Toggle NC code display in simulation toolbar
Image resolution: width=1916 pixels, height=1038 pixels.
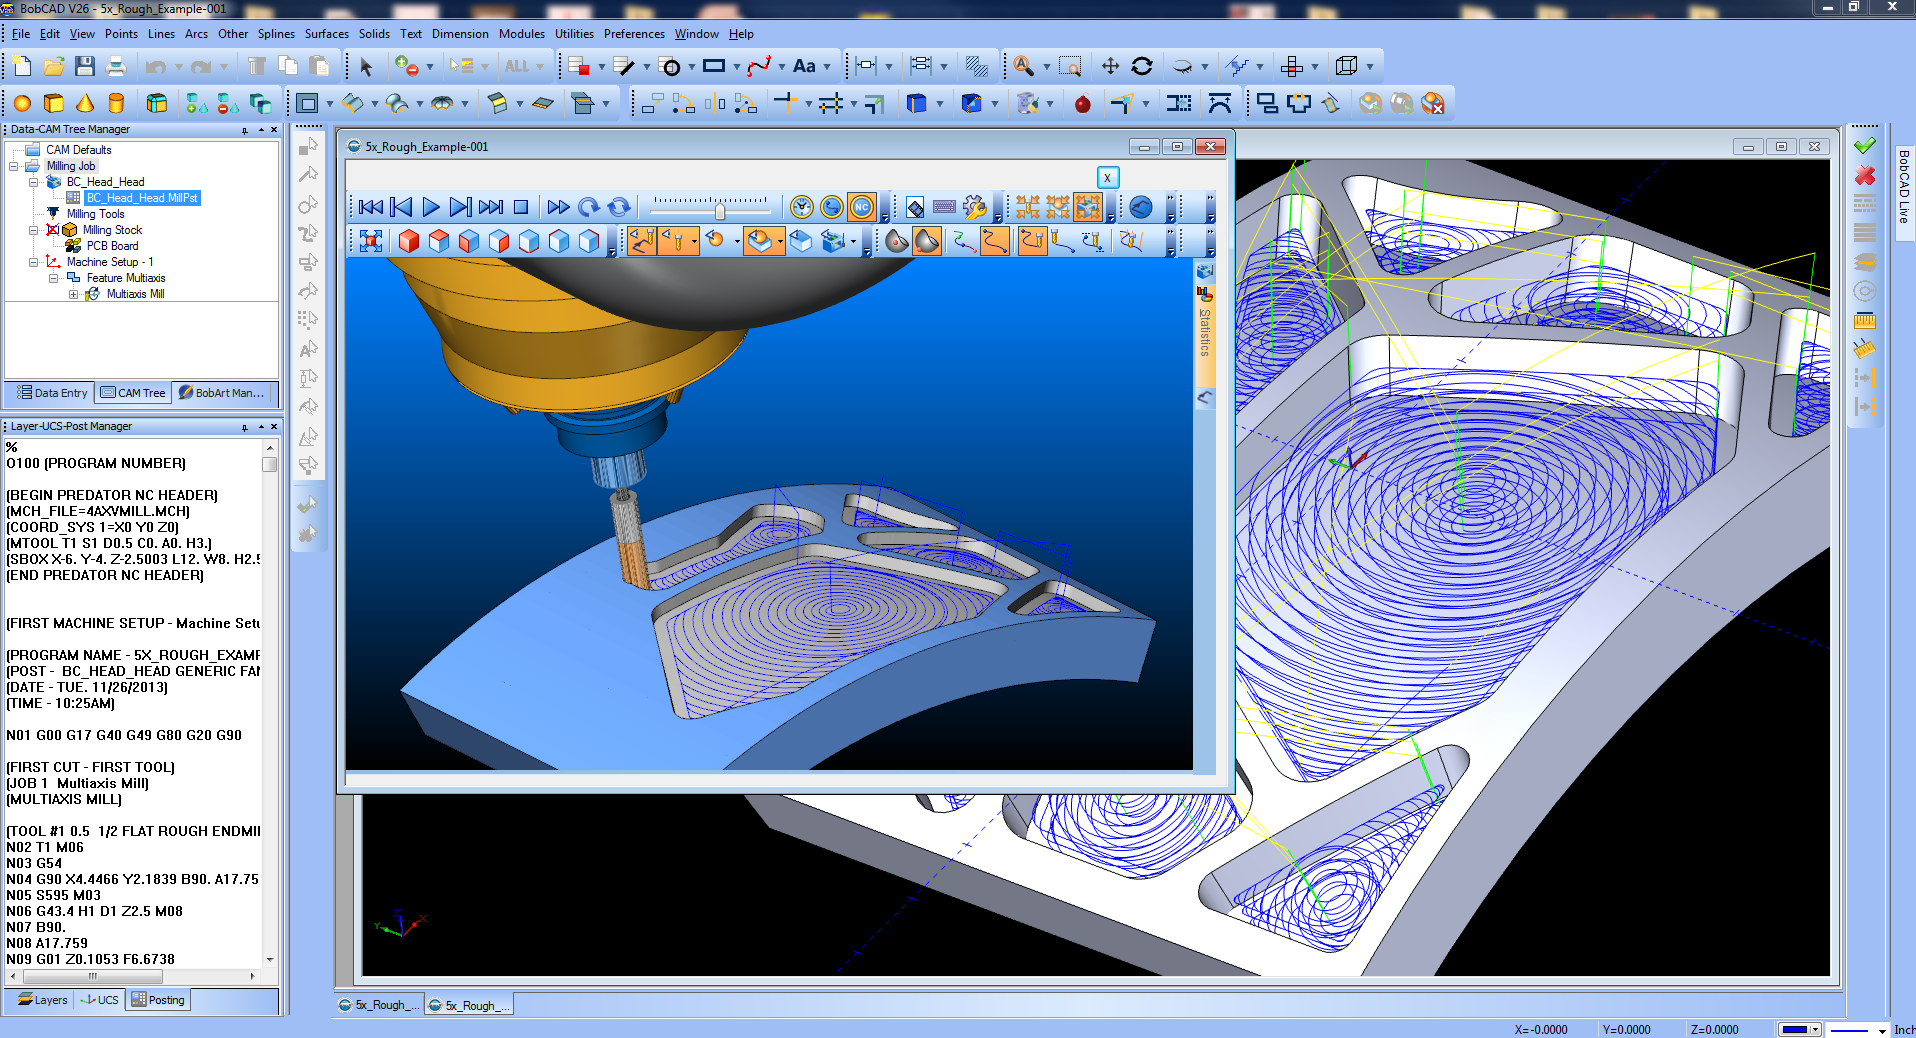[863, 207]
